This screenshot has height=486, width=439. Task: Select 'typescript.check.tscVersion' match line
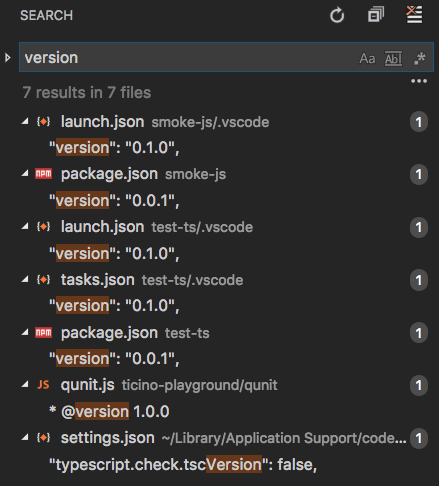click(x=183, y=465)
